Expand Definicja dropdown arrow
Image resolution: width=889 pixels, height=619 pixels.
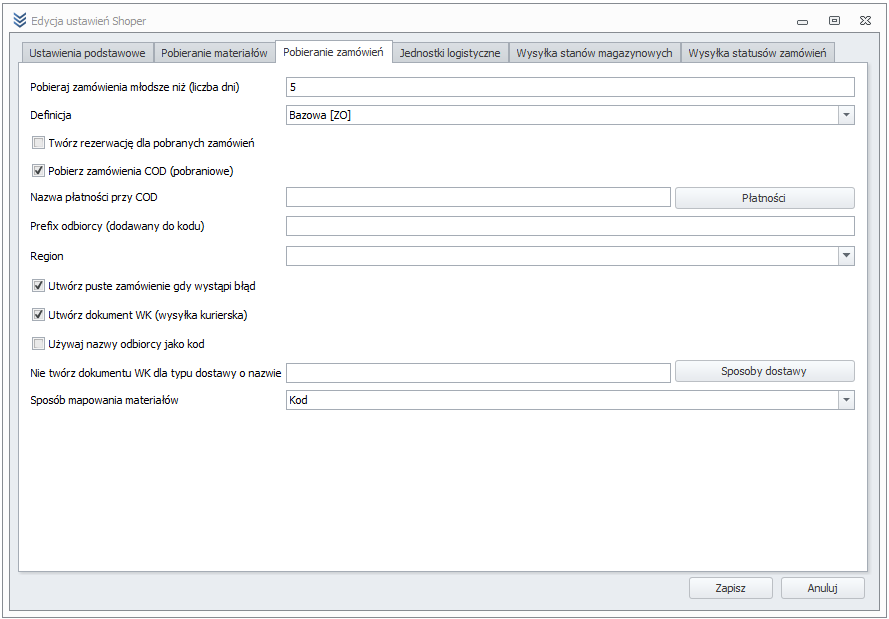846,115
